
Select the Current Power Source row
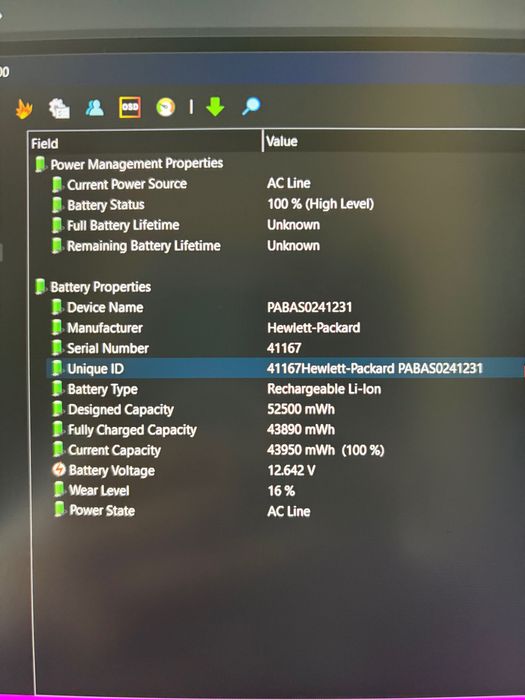click(x=288, y=183)
